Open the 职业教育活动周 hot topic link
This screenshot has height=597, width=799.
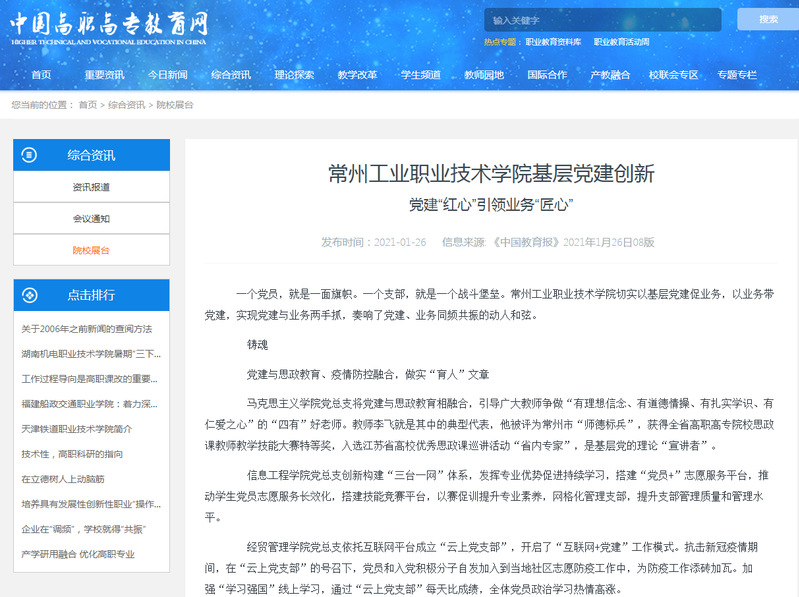click(x=621, y=42)
